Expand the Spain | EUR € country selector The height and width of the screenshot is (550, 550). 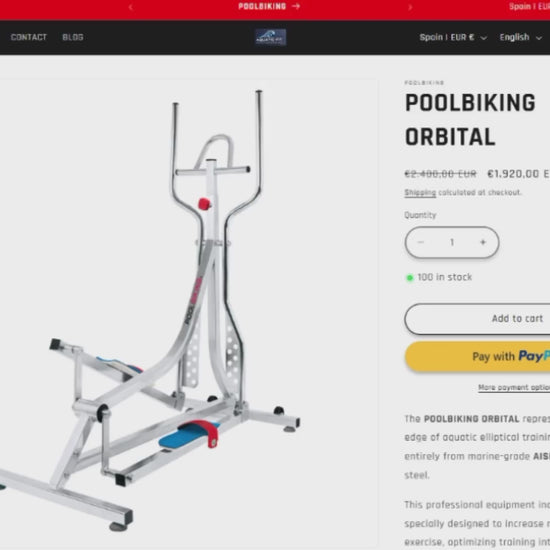click(x=453, y=37)
